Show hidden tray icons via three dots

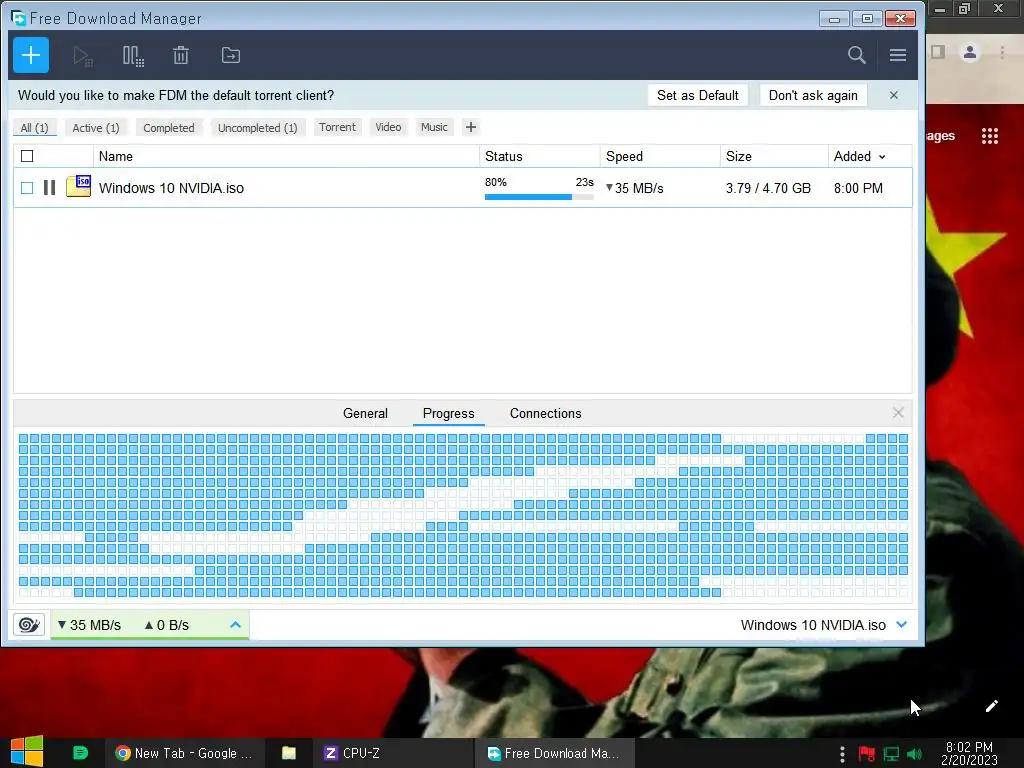point(842,754)
